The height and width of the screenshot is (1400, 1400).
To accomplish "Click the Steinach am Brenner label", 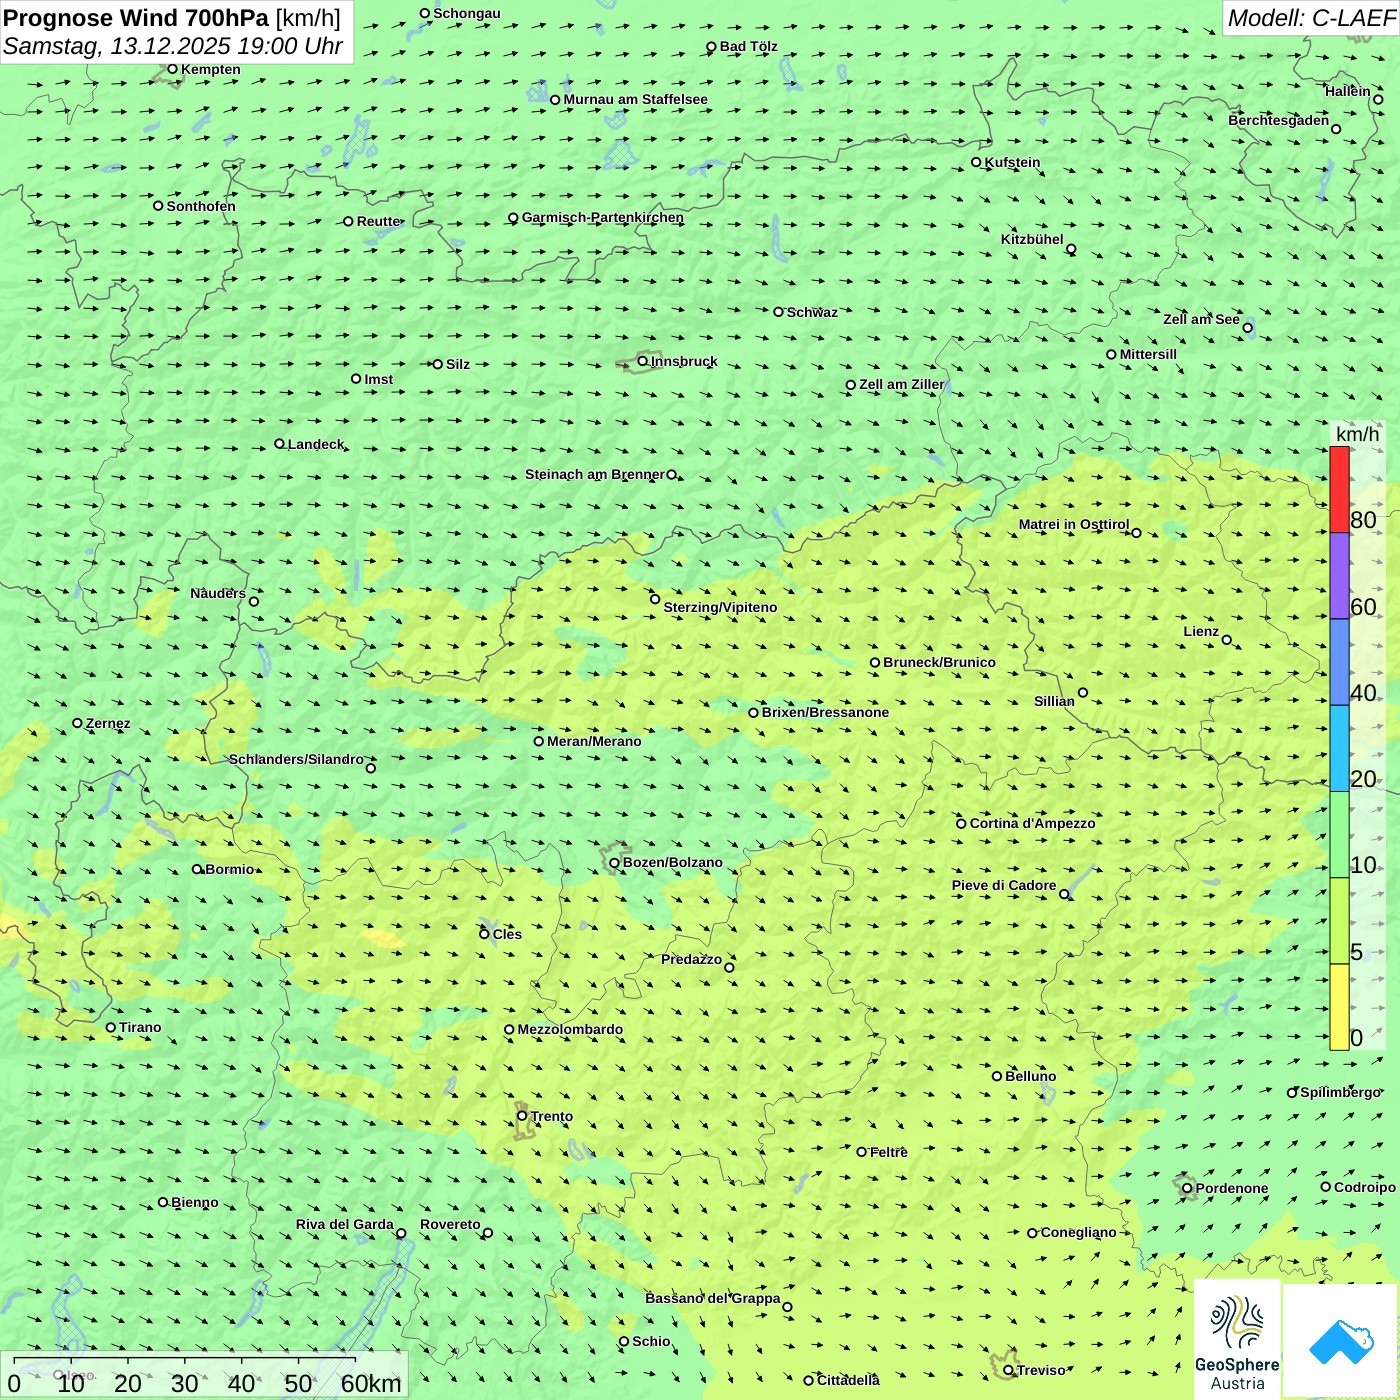I will coord(595,474).
